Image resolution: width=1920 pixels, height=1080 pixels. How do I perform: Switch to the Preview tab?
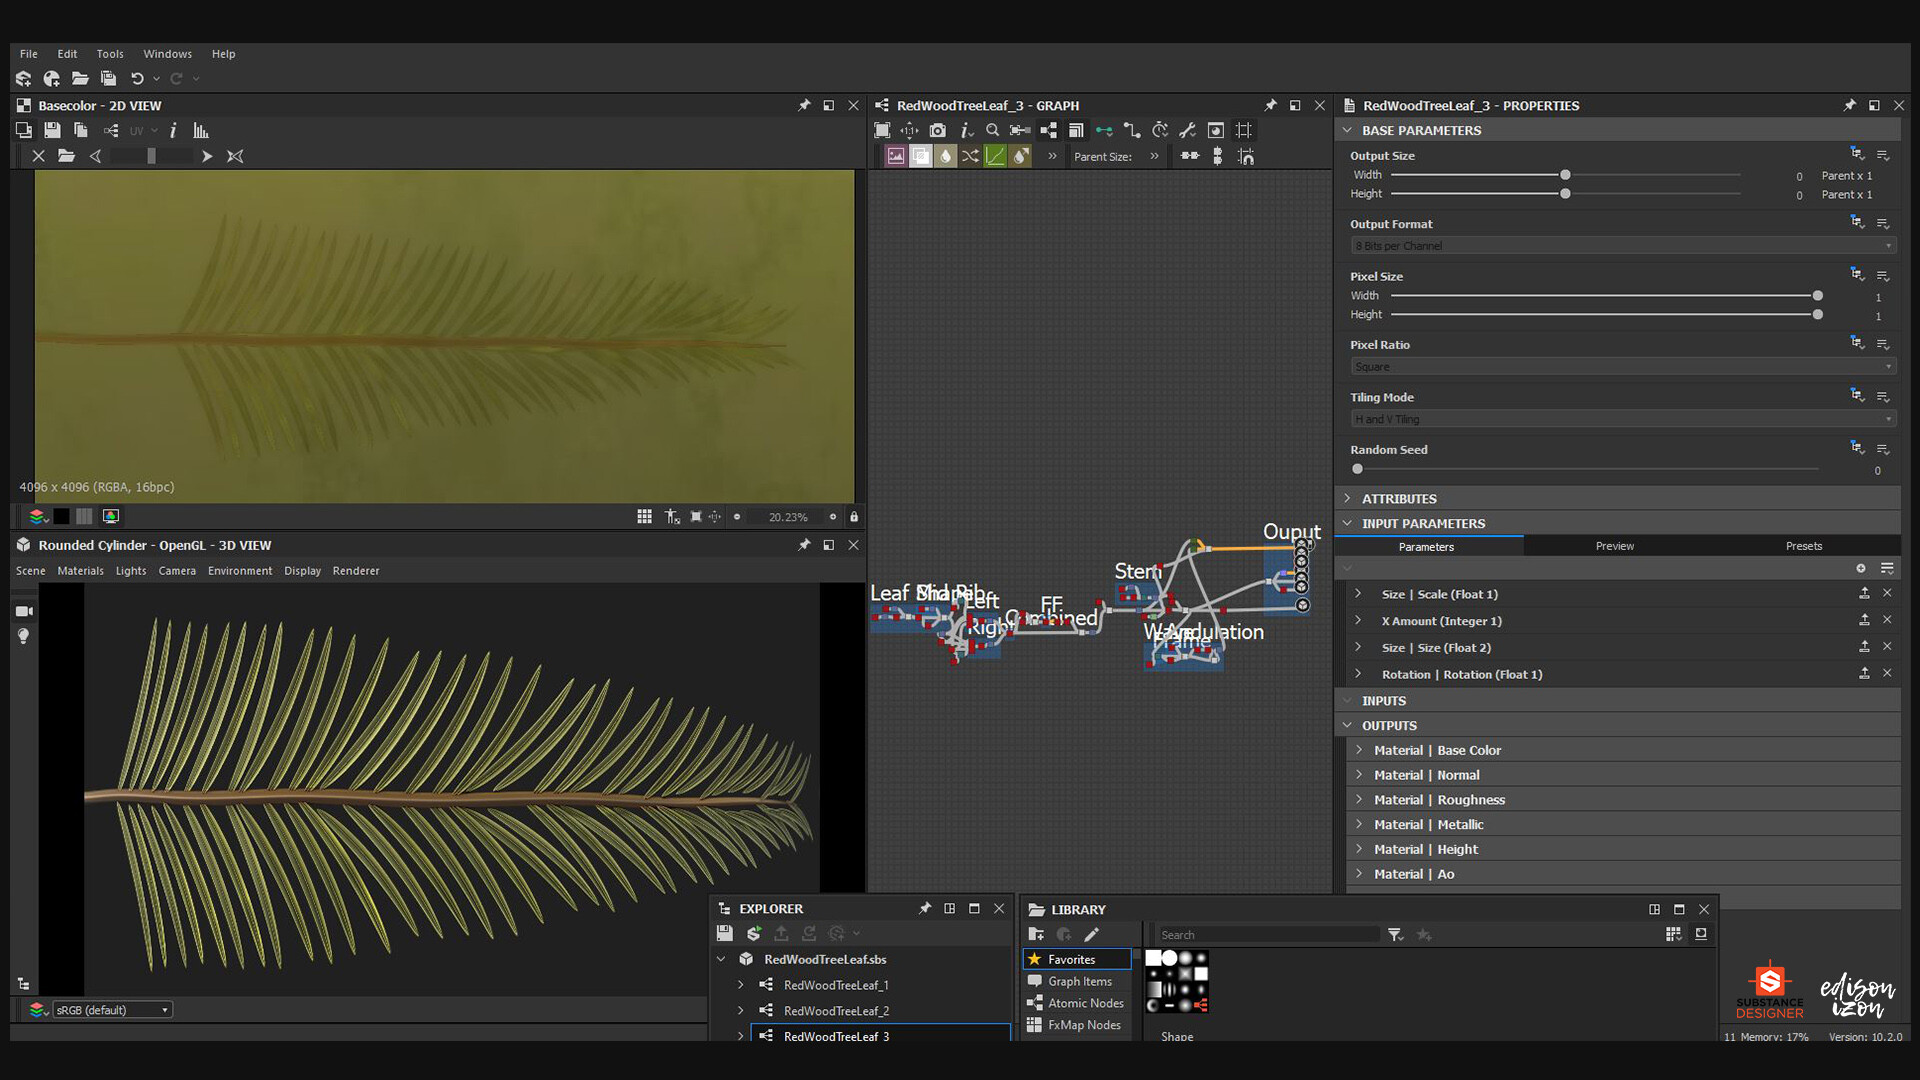pyautogui.click(x=1614, y=546)
